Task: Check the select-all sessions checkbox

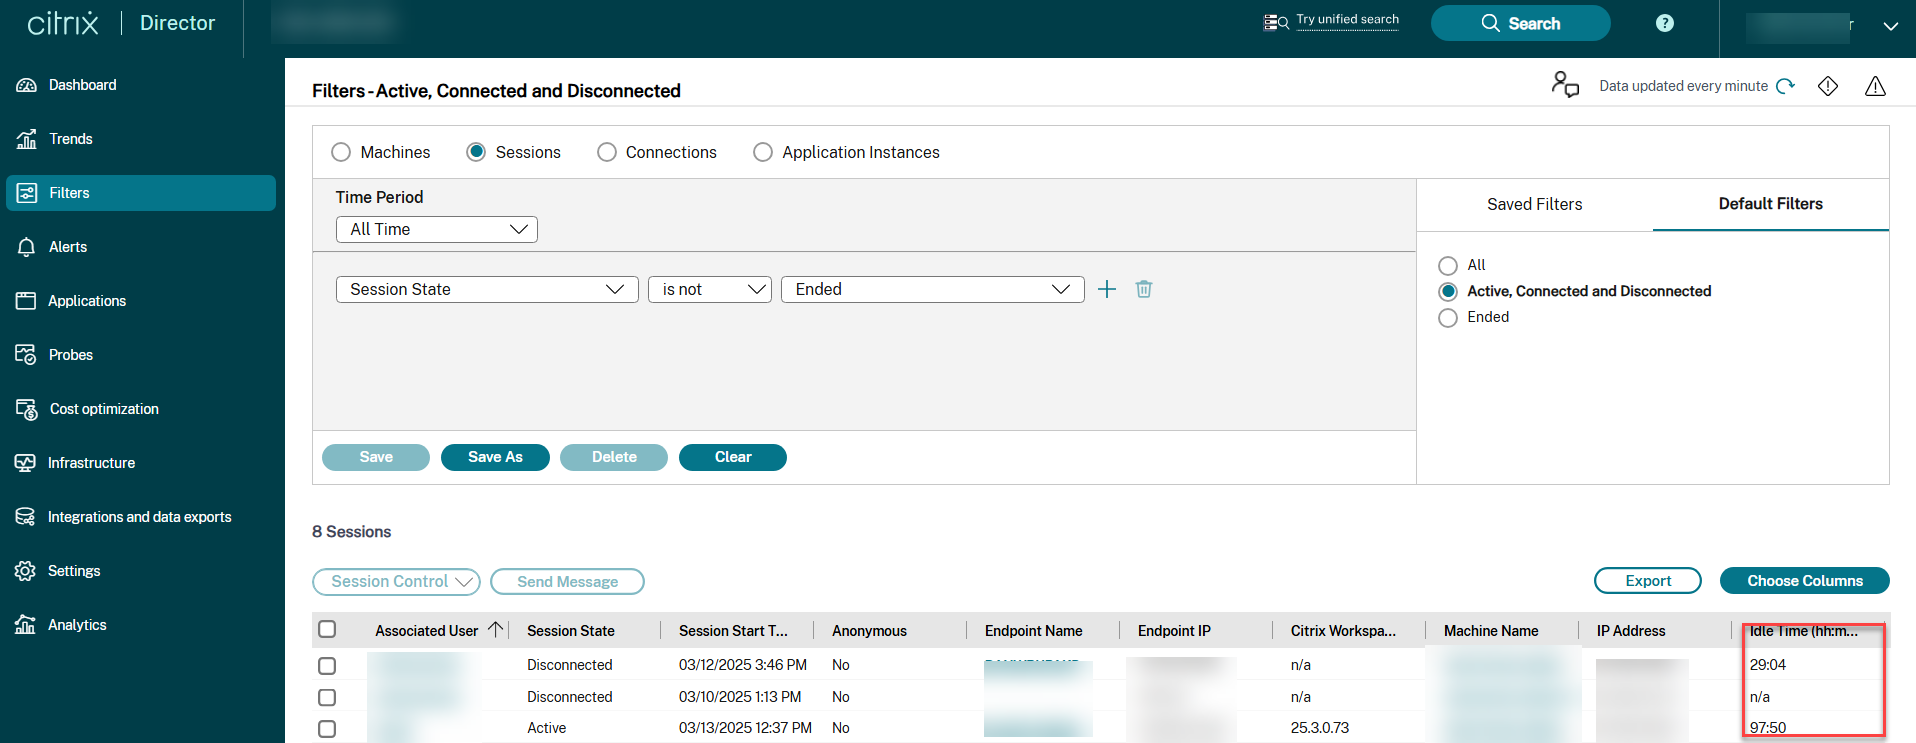Action: 327,630
